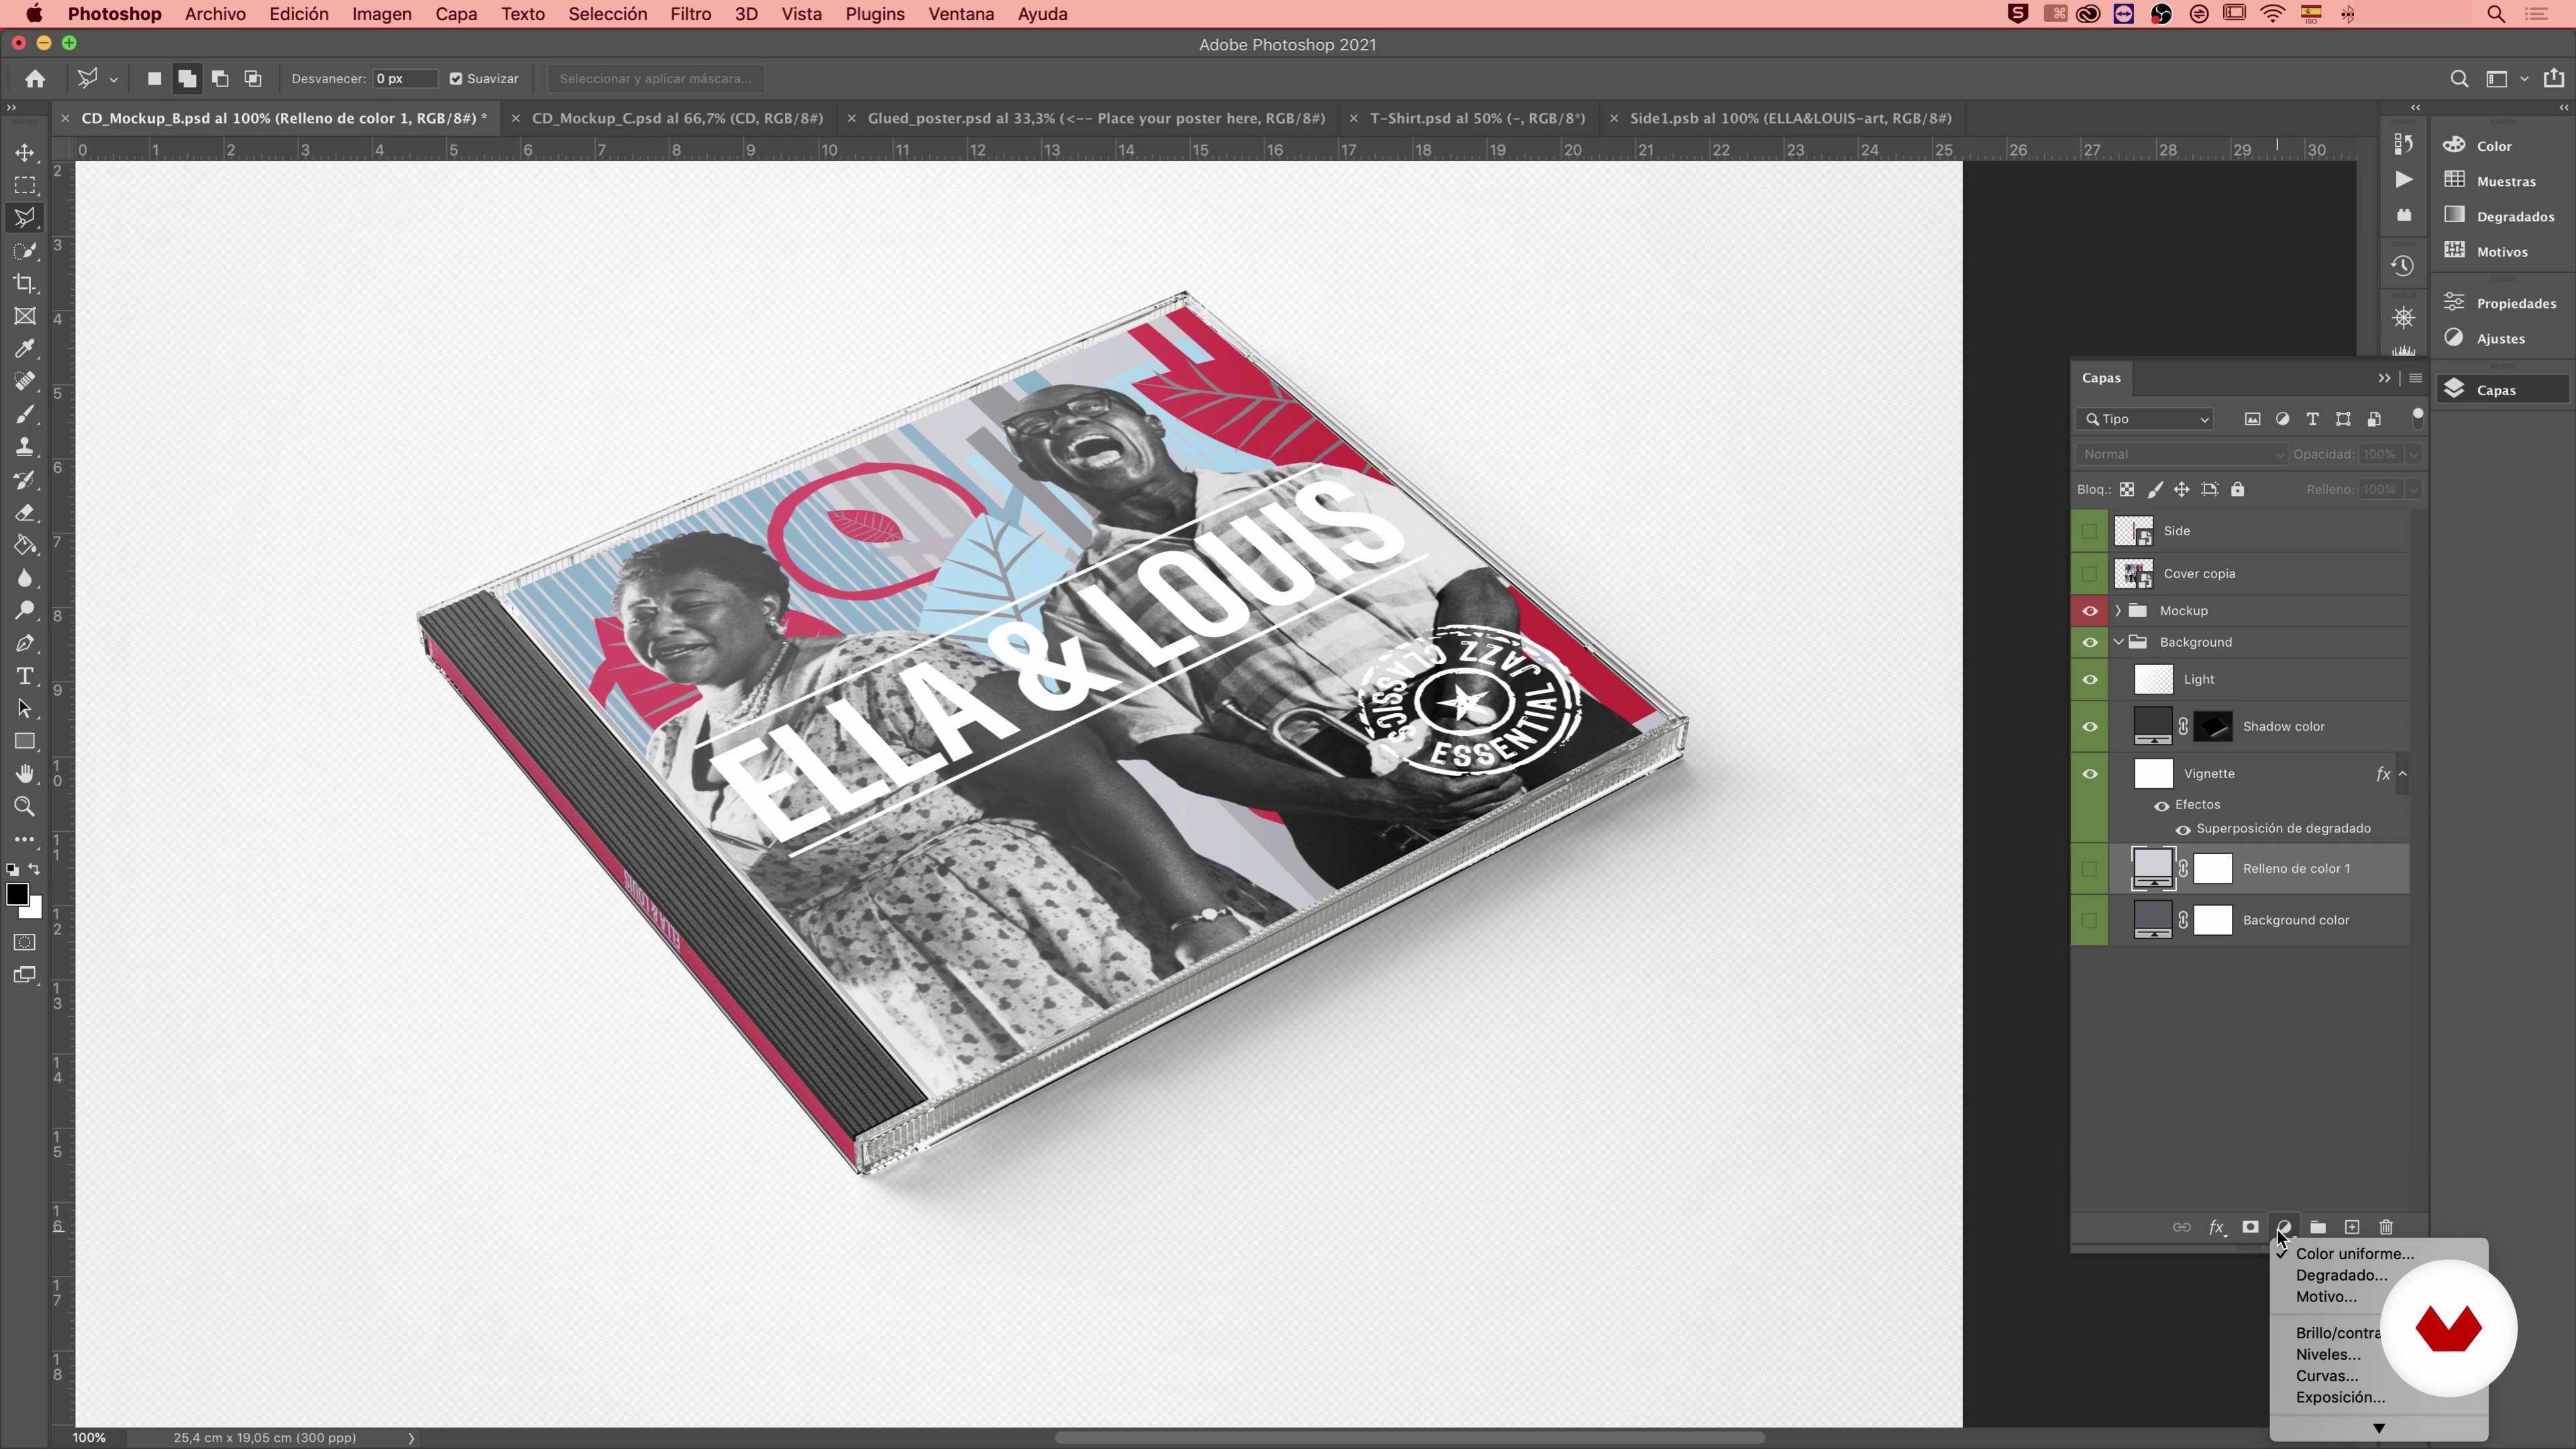
Task: Choose Add to selection mode icon
Action: [187, 79]
